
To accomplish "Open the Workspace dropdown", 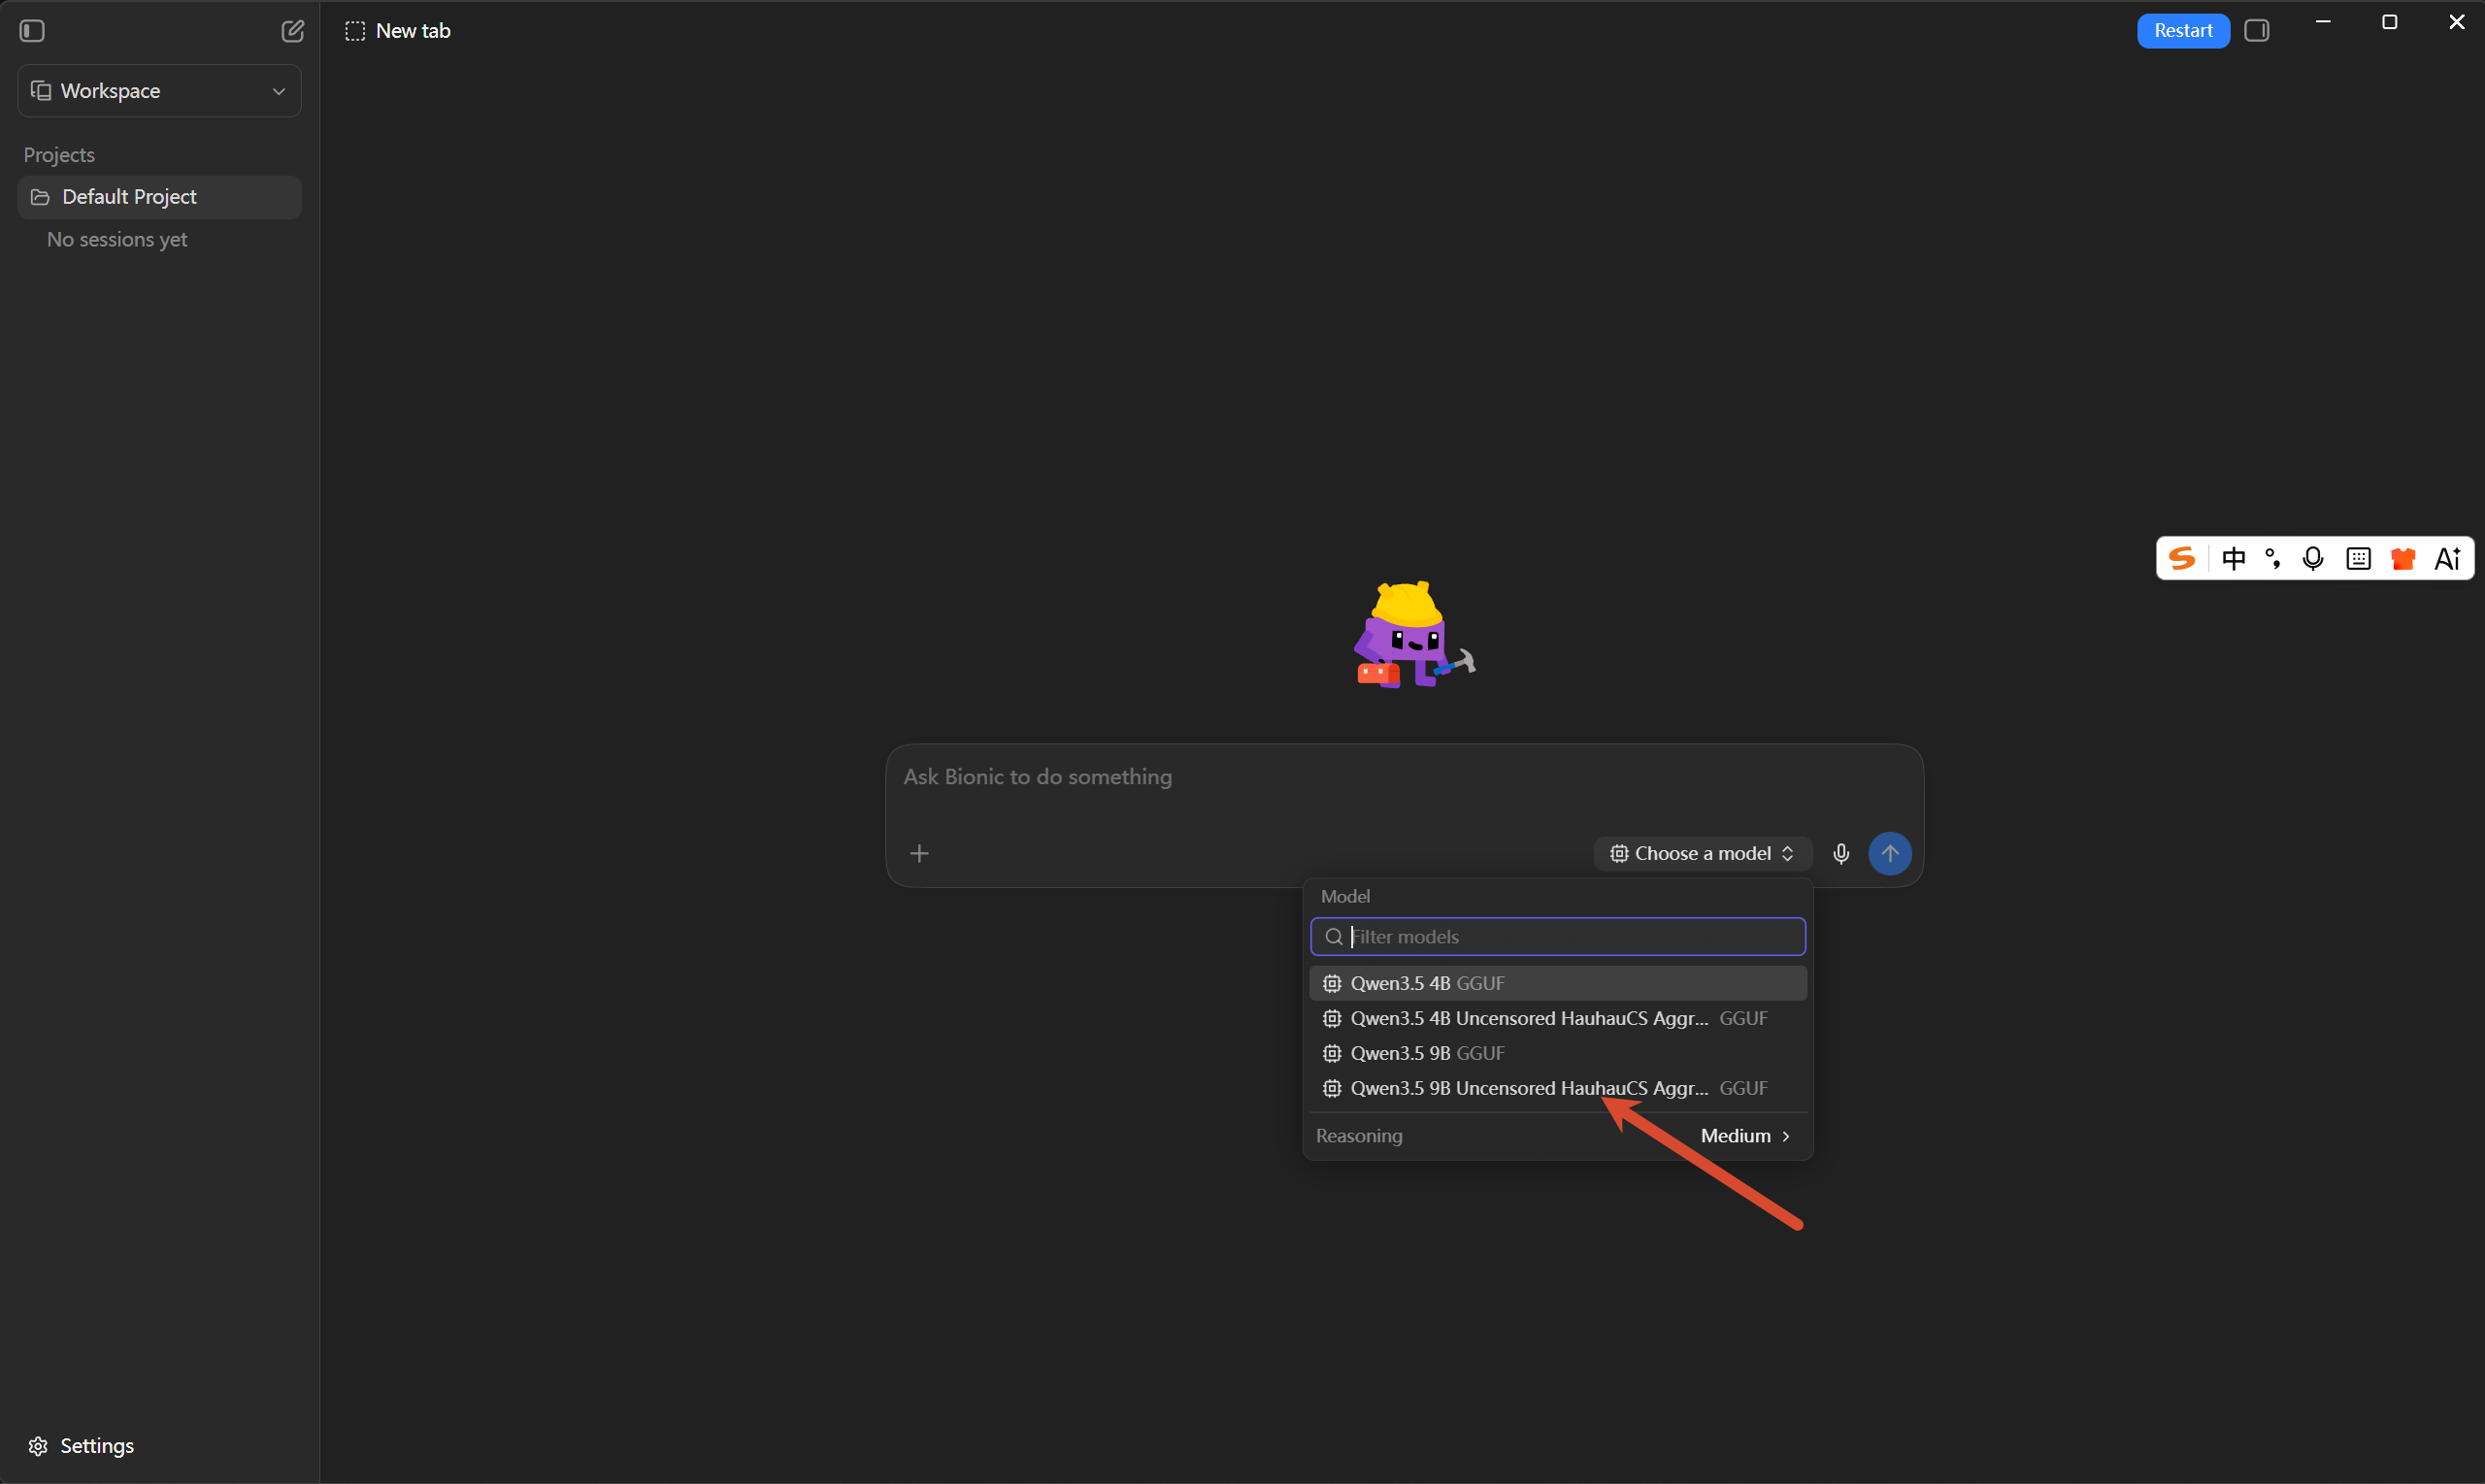I will (x=159, y=91).
